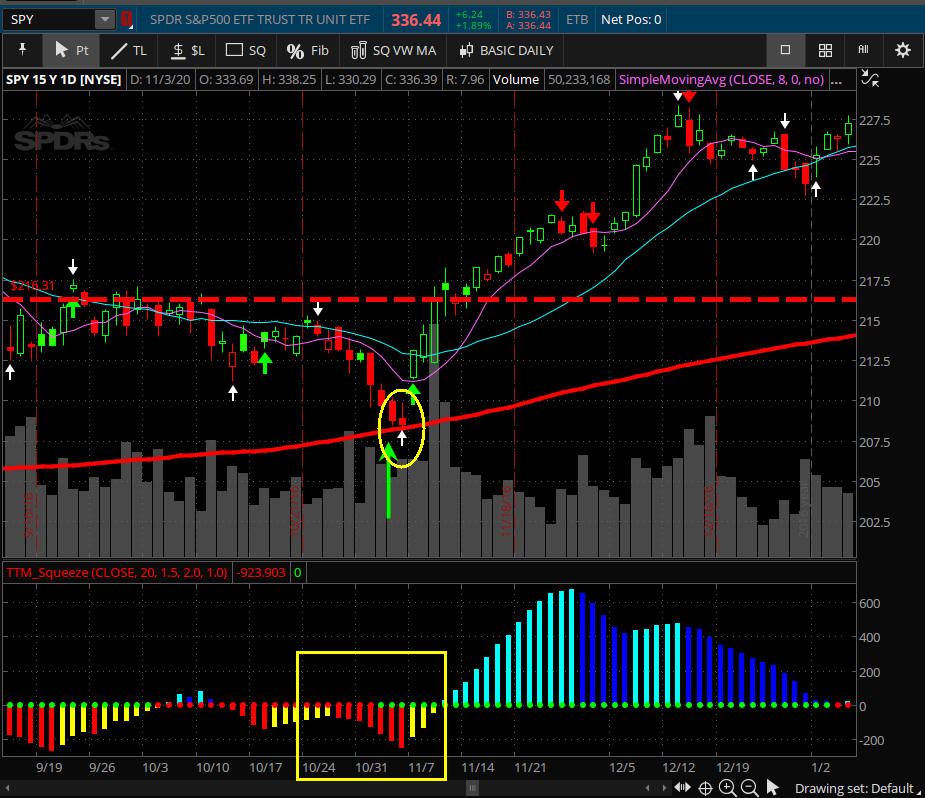Click the time axis pan arrows icon
This screenshot has height=798, width=925.
(x=683, y=787)
